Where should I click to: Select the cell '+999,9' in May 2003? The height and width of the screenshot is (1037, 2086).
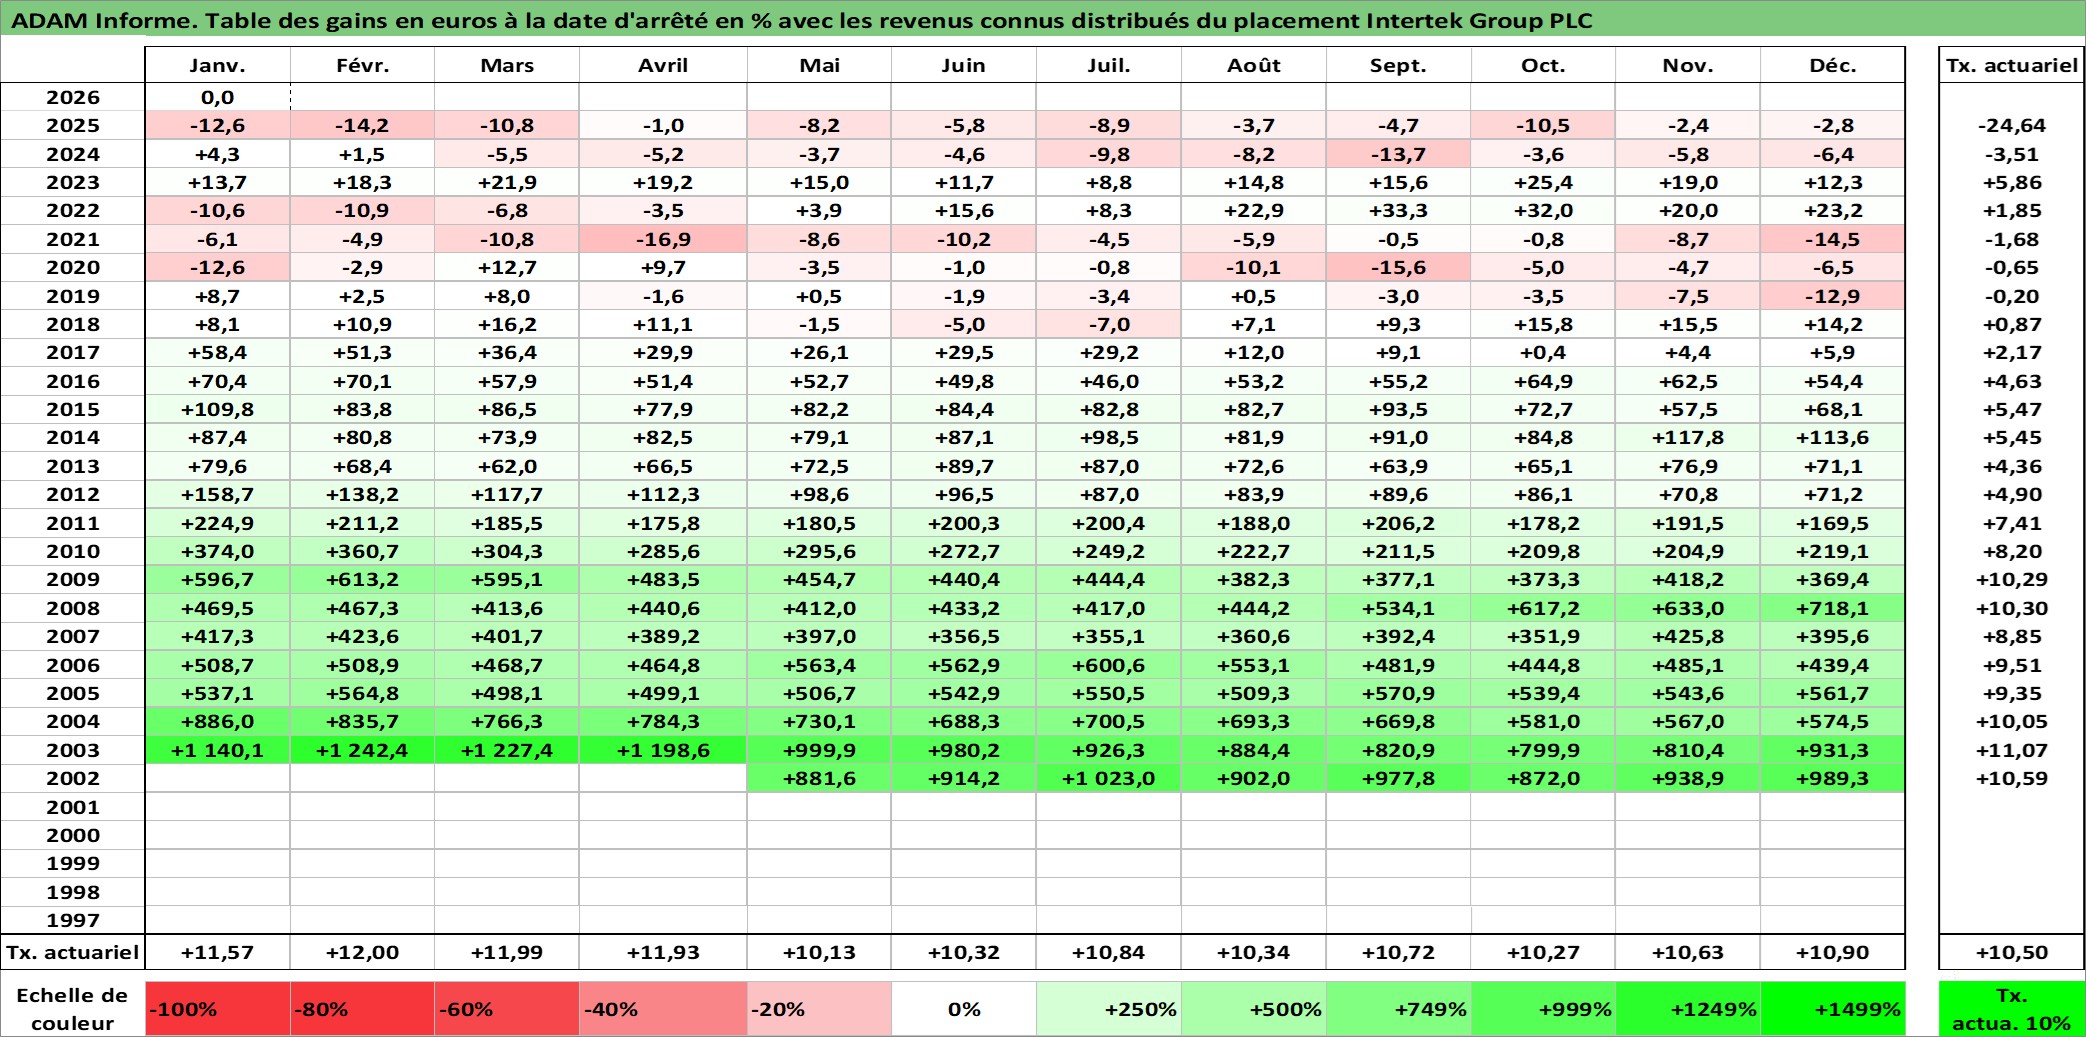tap(819, 750)
